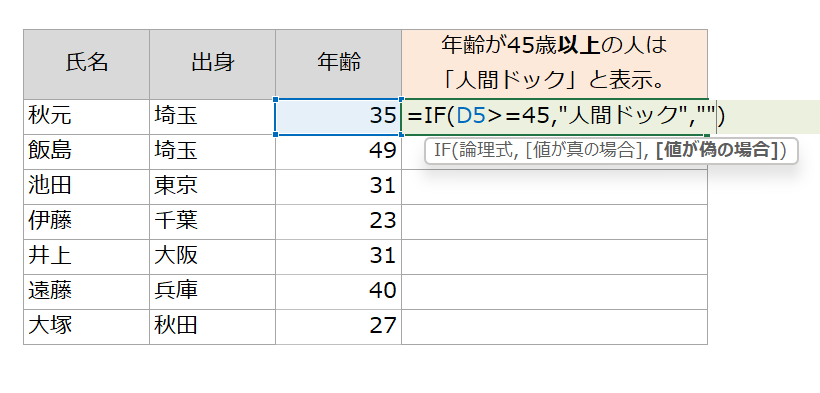The height and width of the screenshot is (393, 820).
Task: Select the 出身 header cell
Action: [212, 64]
